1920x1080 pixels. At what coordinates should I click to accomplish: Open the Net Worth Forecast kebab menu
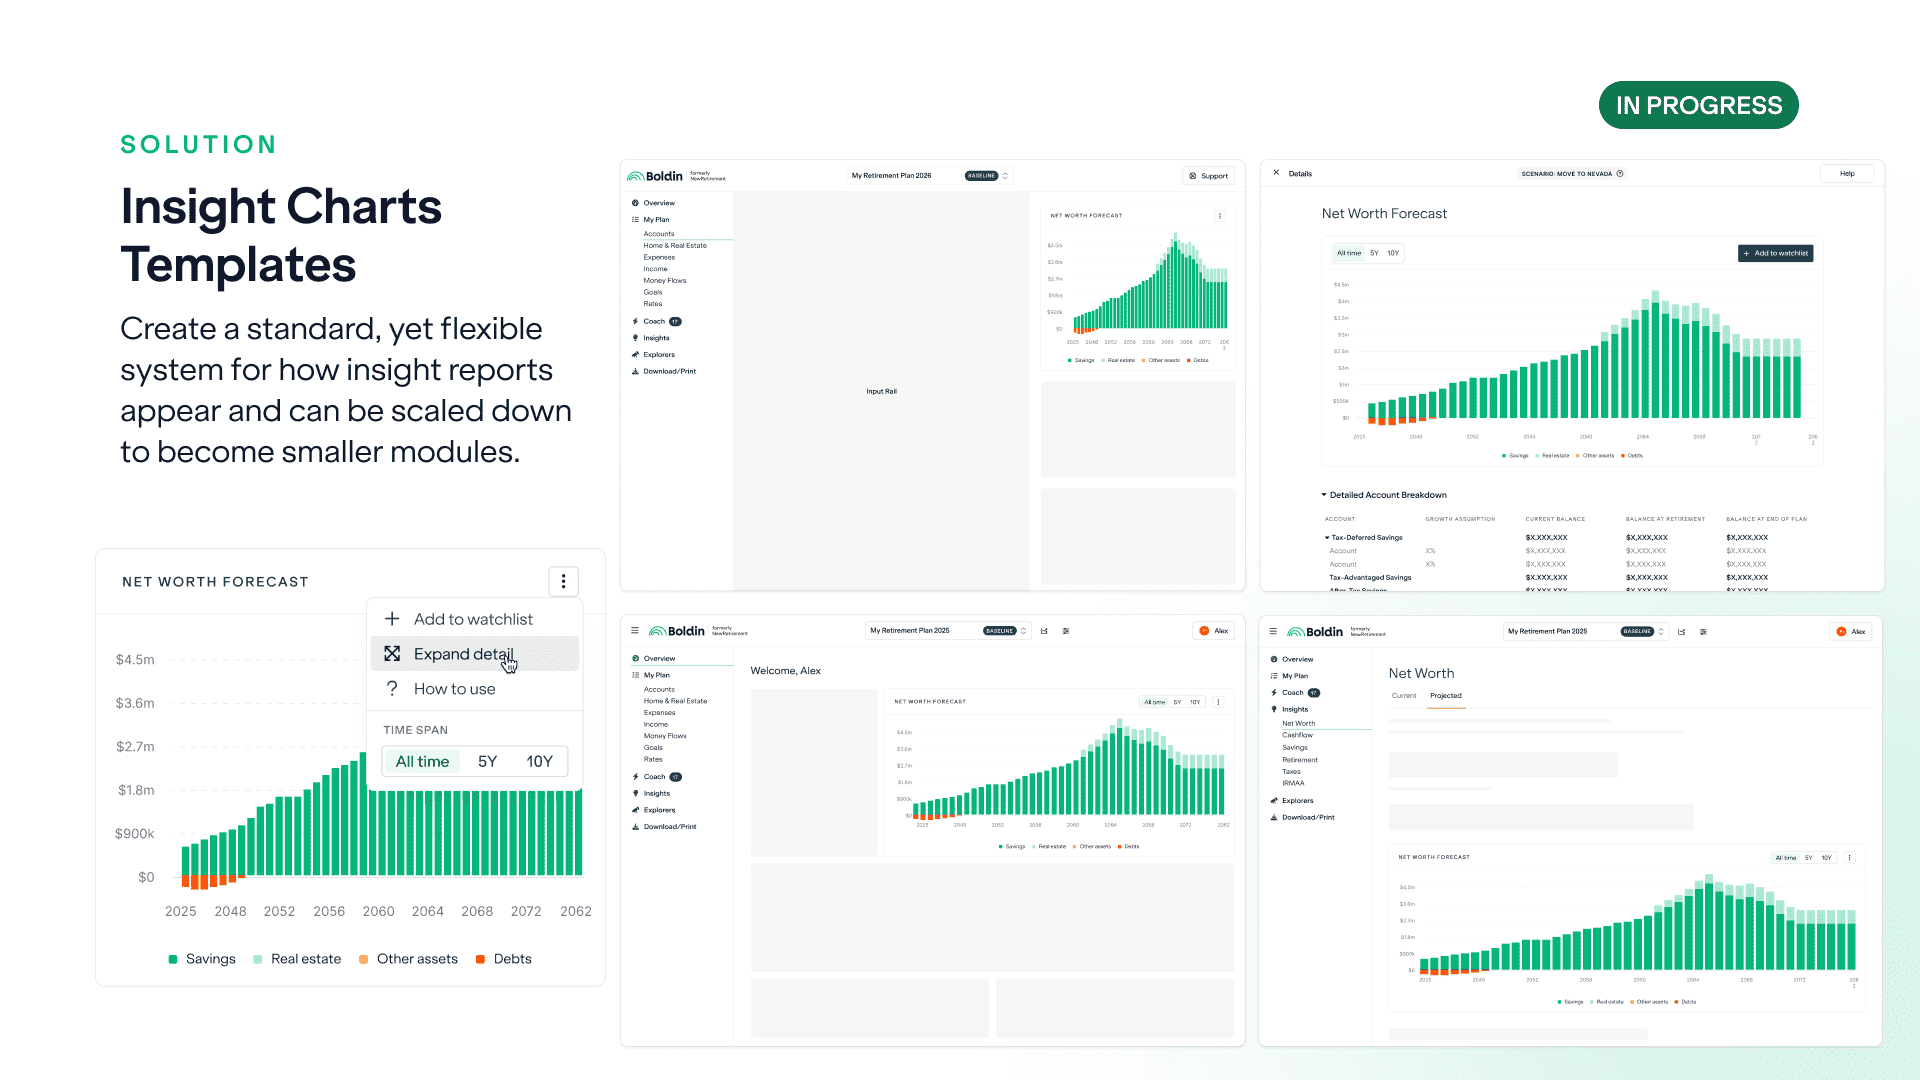[x=563, y=581]
